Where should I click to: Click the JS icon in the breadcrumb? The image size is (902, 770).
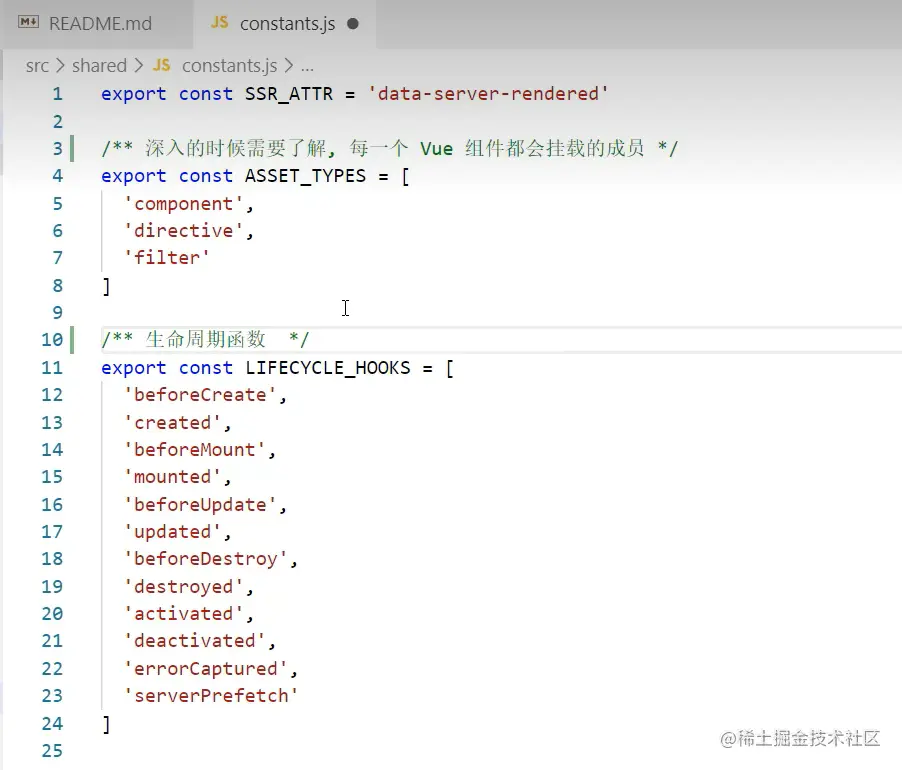[x=161, y=65]
